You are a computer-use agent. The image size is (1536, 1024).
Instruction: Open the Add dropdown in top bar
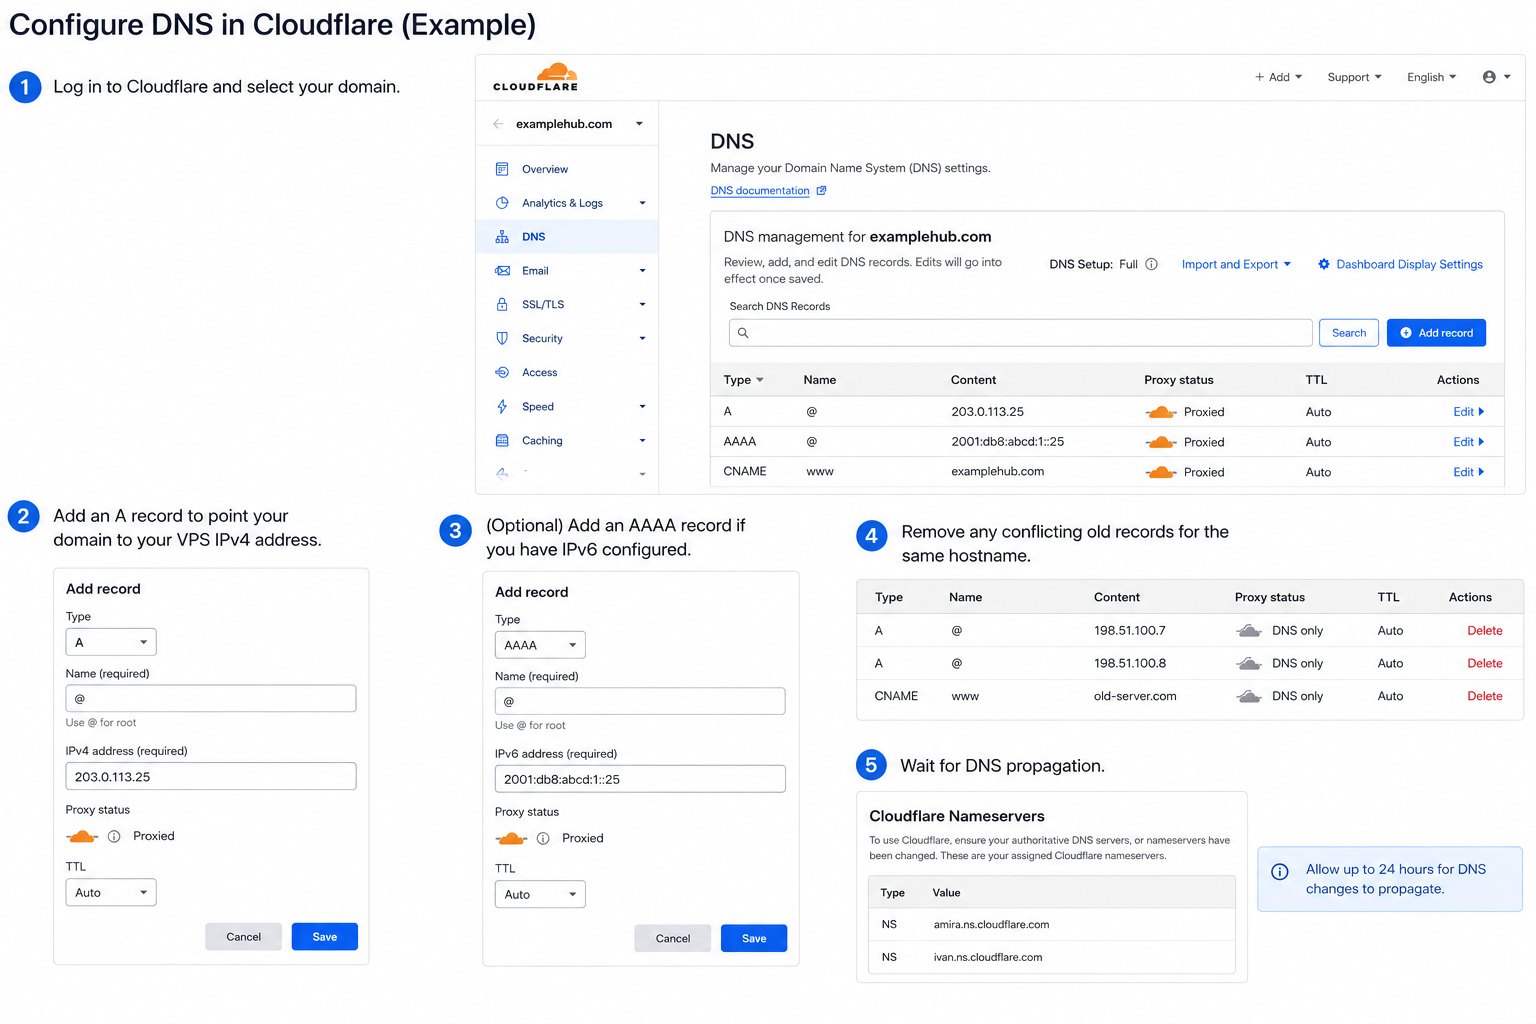(x=1278, y=77)
